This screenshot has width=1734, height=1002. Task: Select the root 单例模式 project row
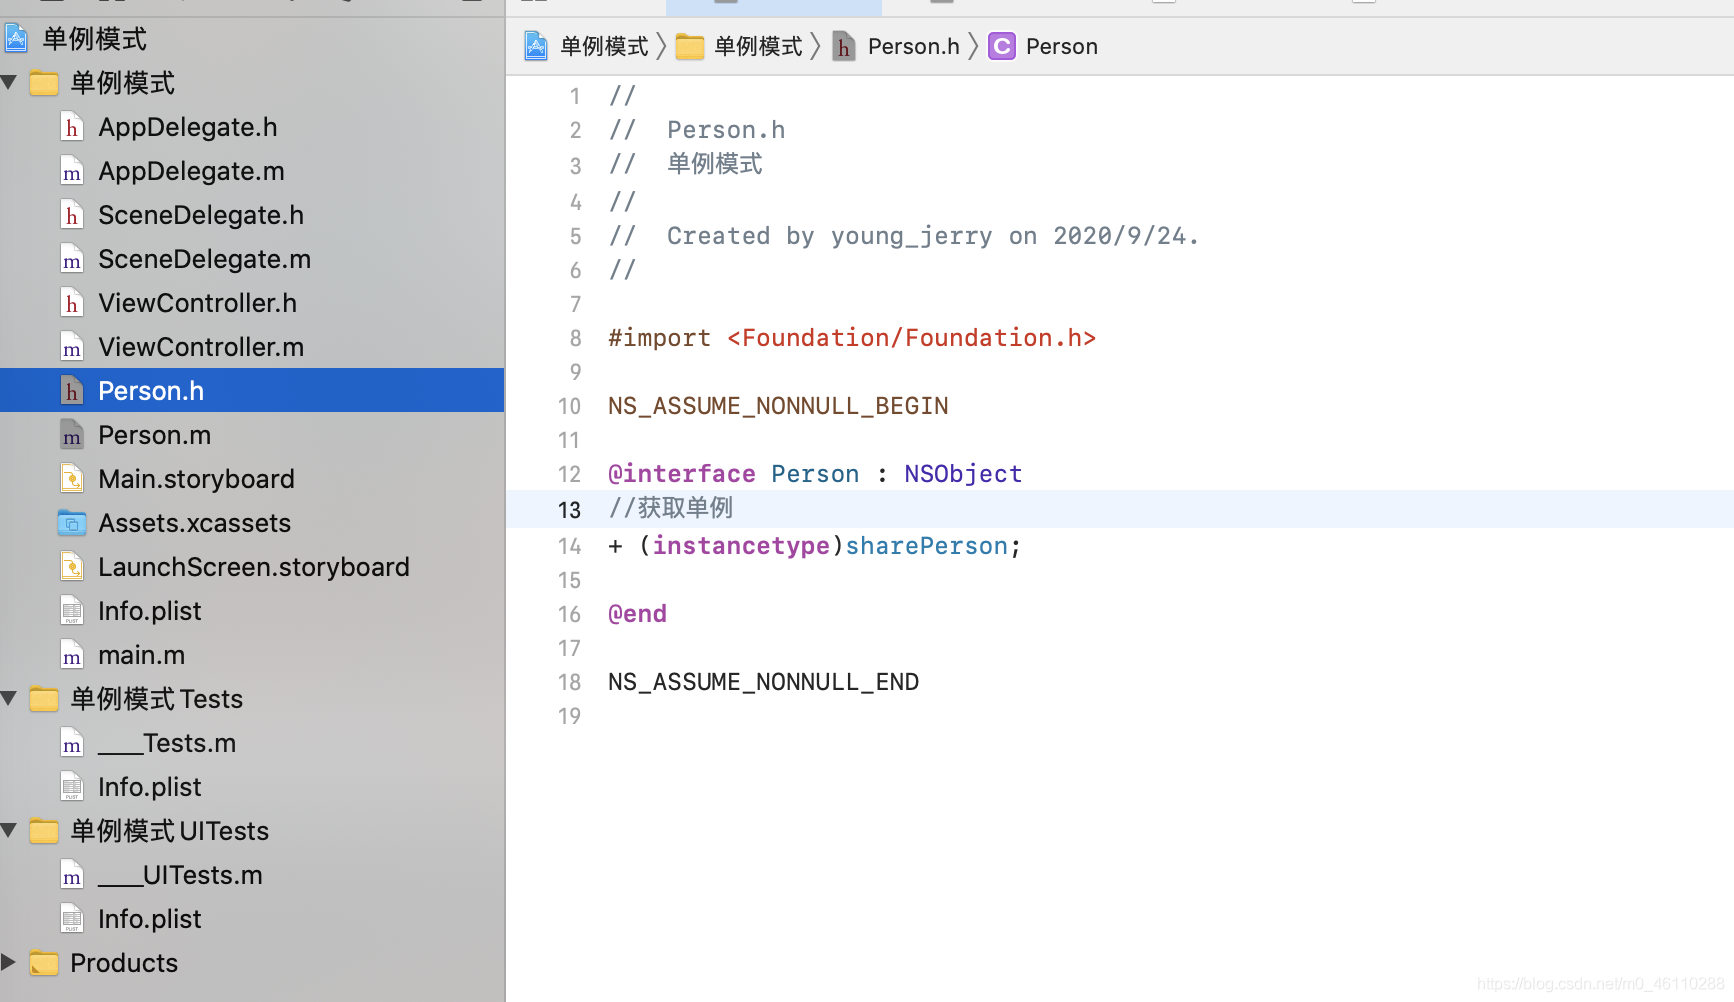pos(252,39)
